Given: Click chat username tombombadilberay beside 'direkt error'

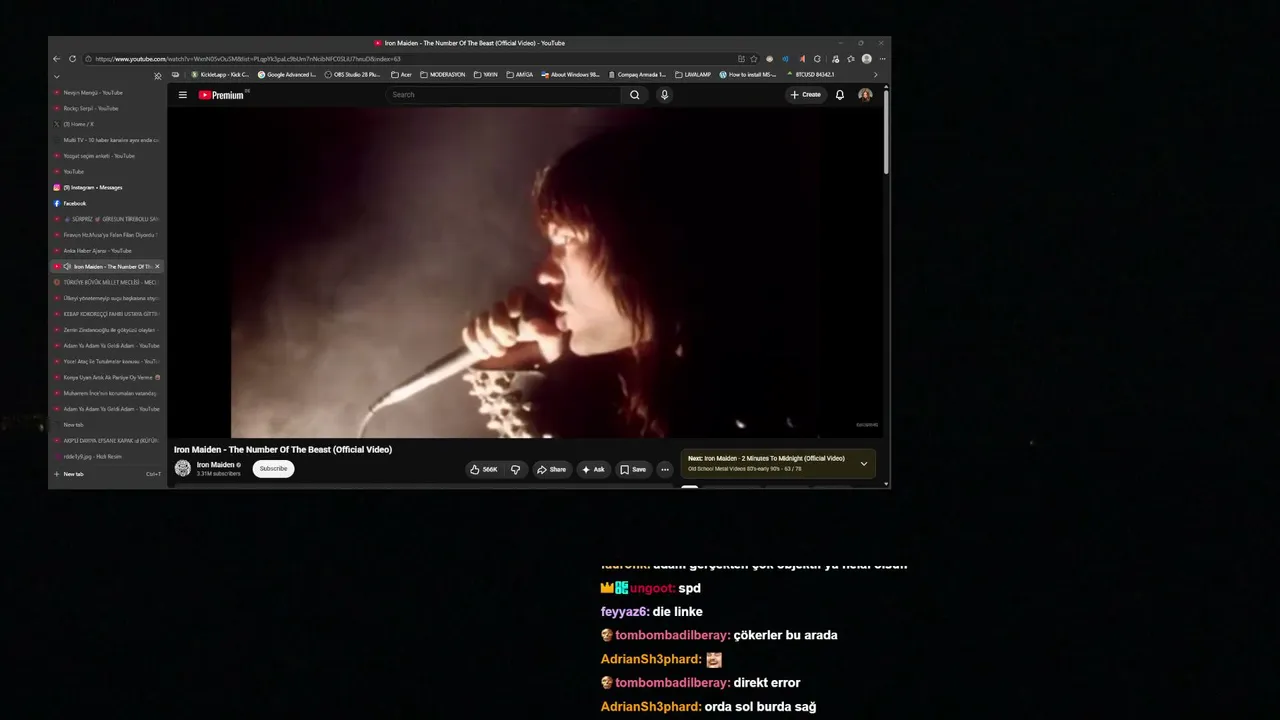Looking at the screenshot, I should (672, 683).
